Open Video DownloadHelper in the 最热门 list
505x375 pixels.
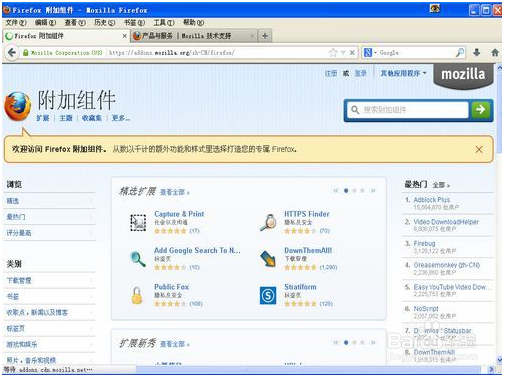446,222
